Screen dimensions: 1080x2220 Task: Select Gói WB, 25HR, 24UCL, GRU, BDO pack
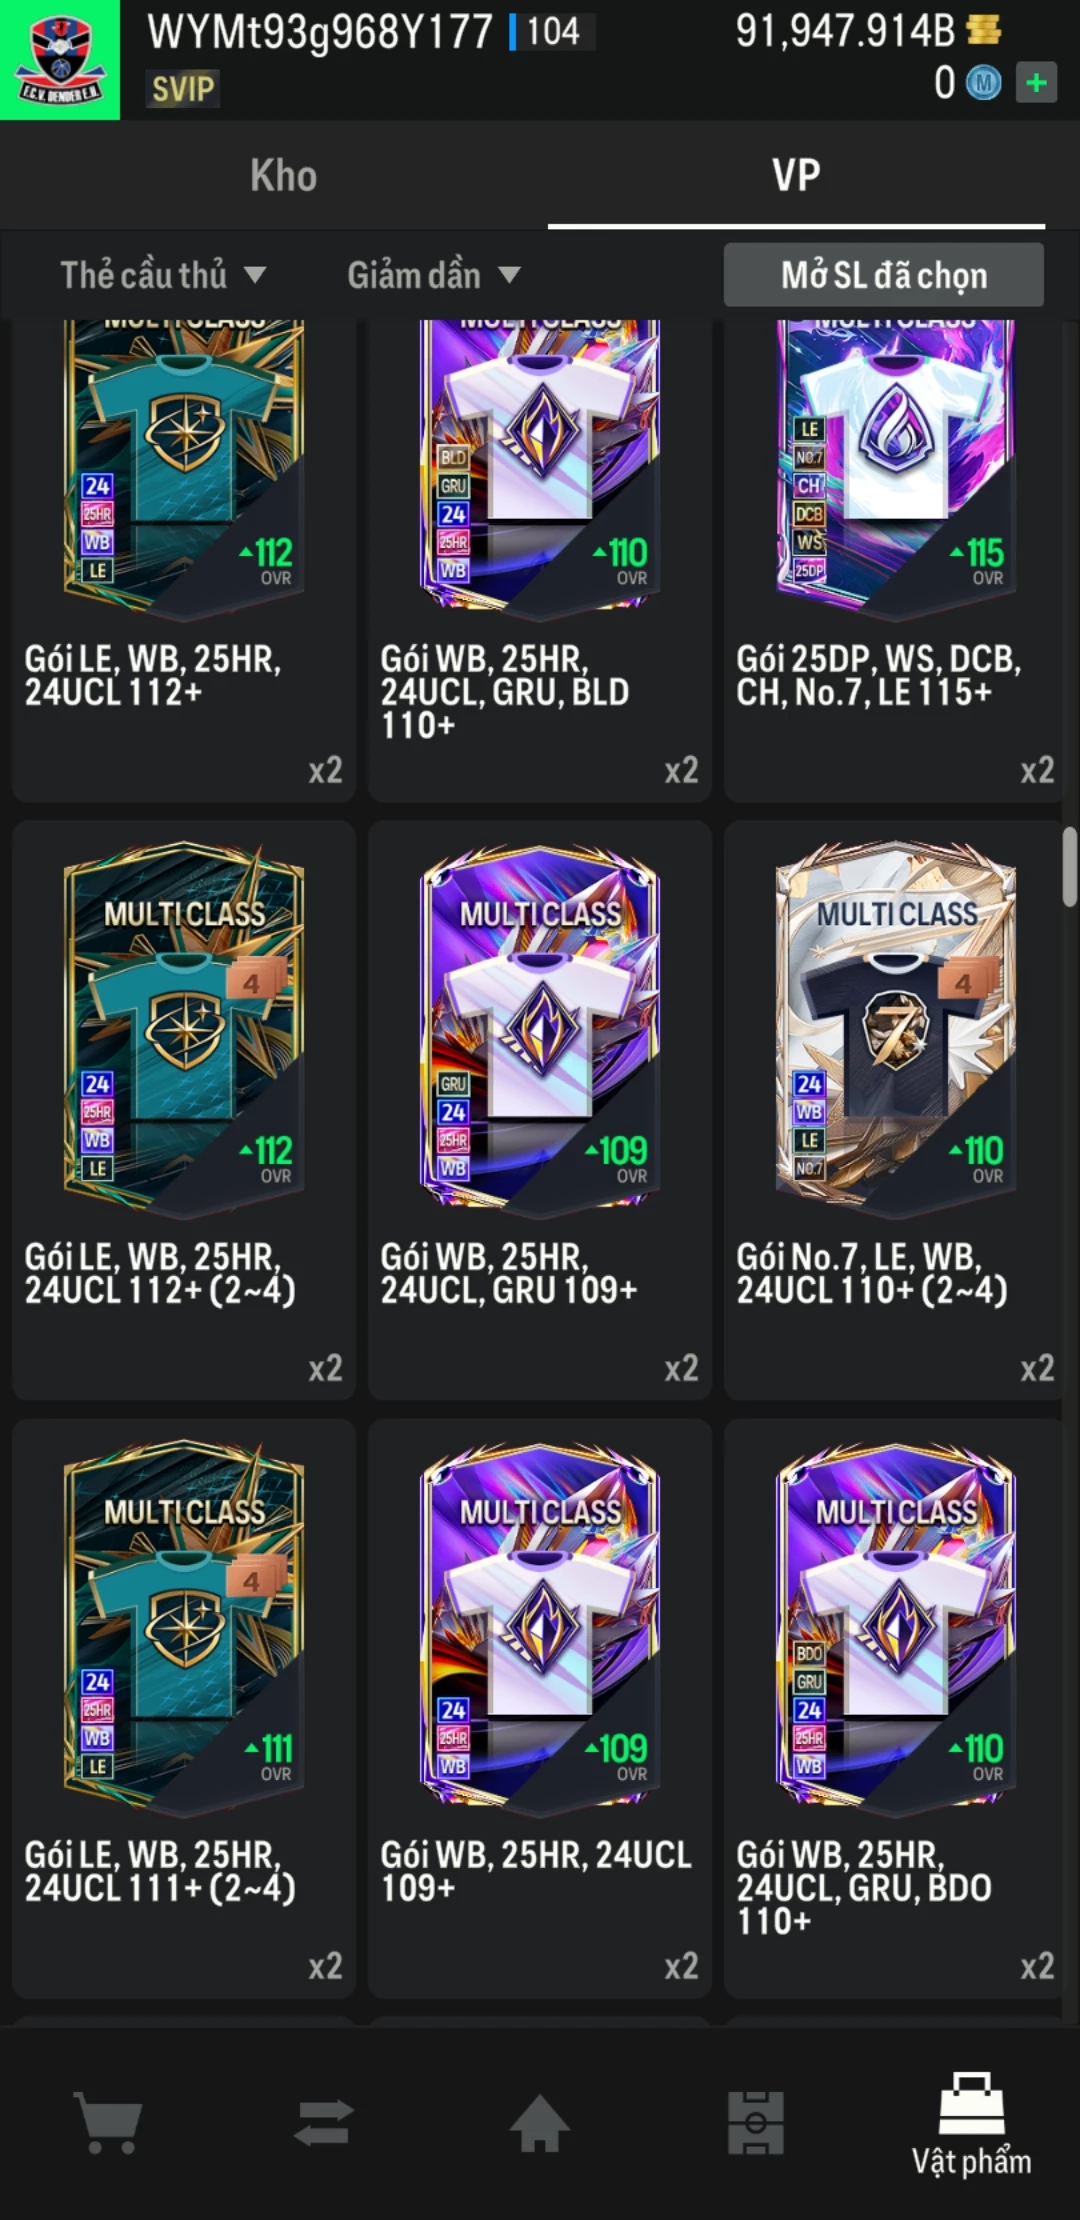(896, 1708)
